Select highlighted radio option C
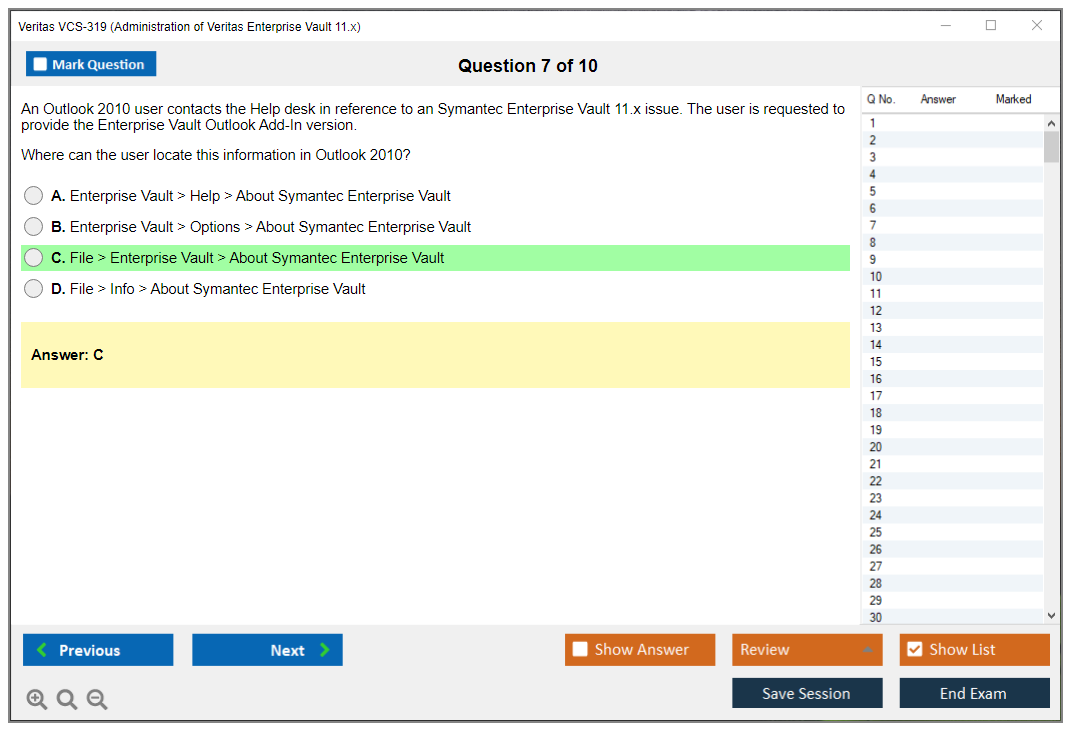Image resolution: width=1075 pixels, height=735 pixels. tap(34, 258)
